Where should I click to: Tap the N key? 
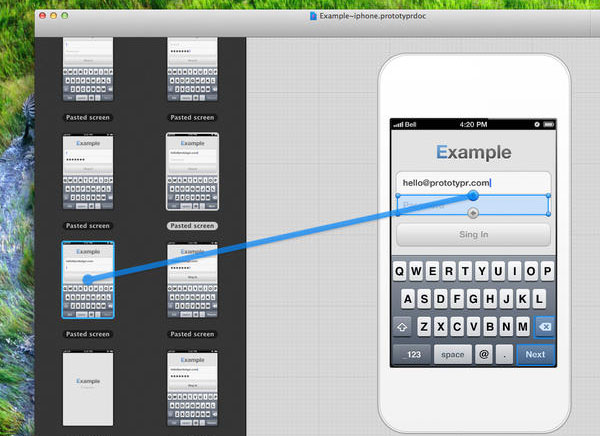click(506, 327)
